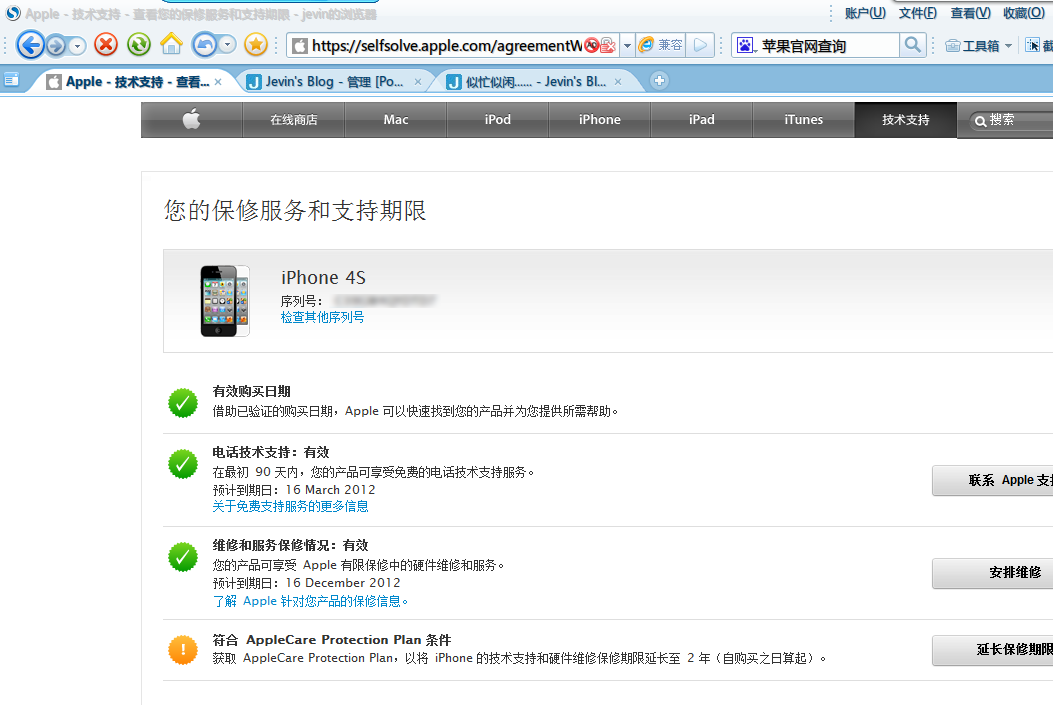Click the favorites star icon
The image size is (1053, 705).
click(256, 45)
